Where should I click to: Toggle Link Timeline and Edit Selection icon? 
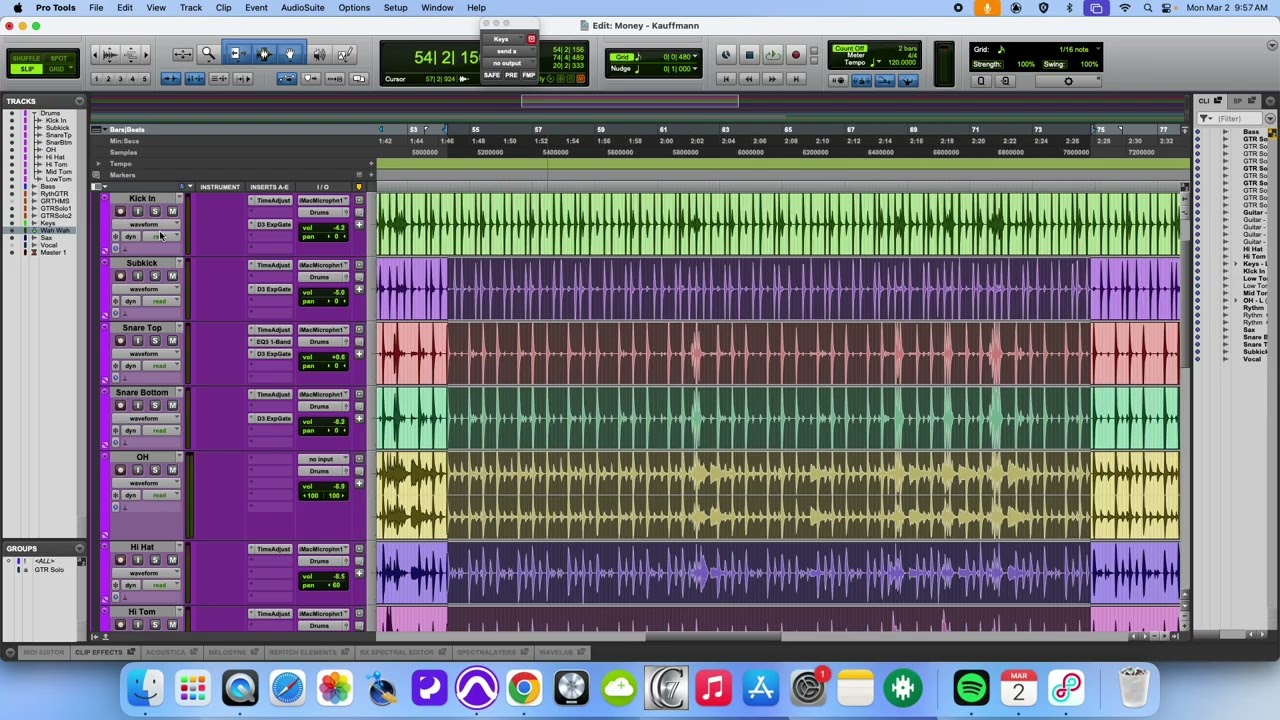click(x=194, y=78)
